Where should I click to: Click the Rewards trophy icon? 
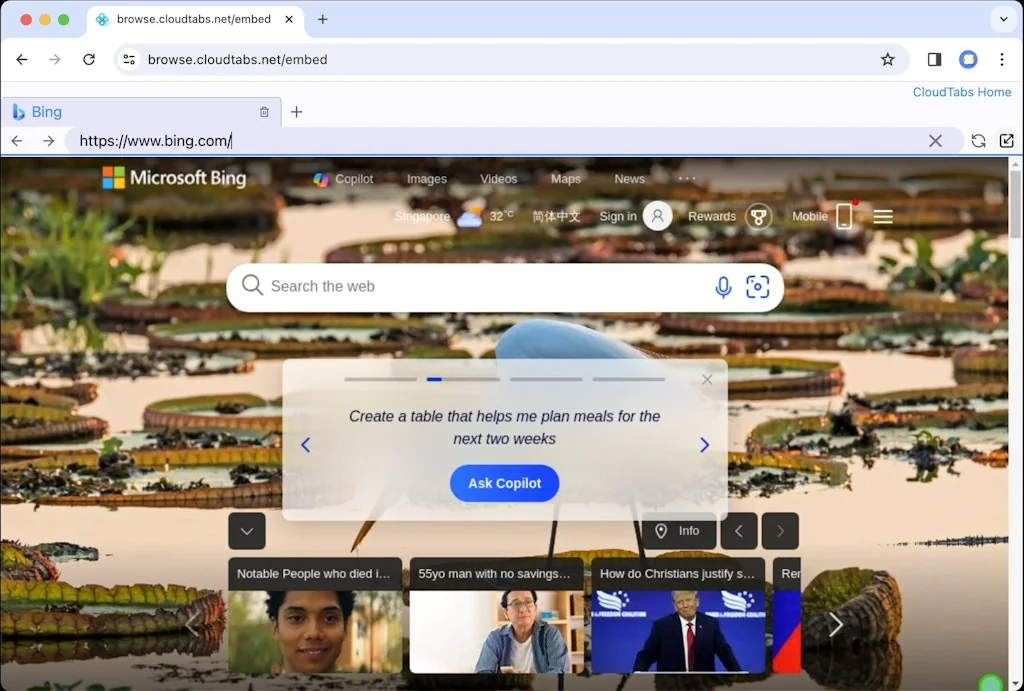759,216
